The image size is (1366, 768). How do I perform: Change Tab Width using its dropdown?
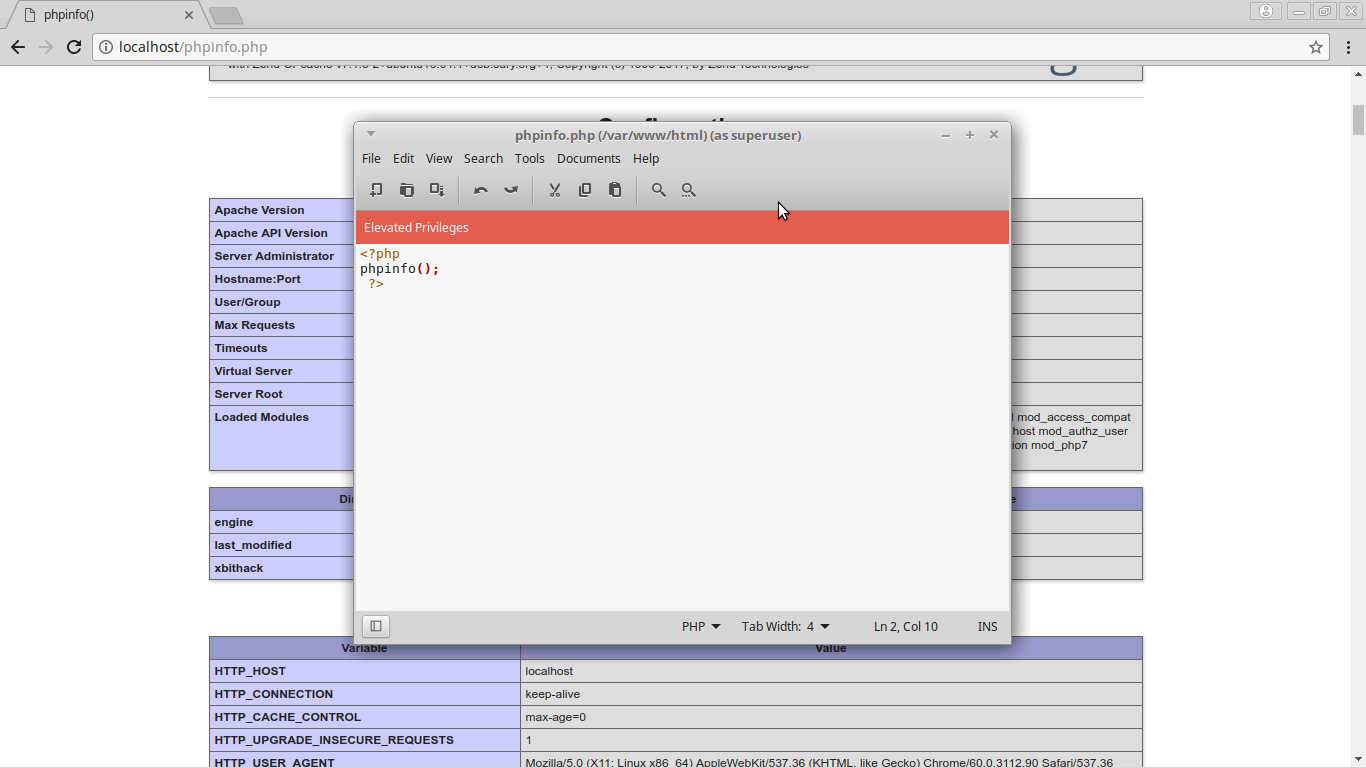pos(786,626)
